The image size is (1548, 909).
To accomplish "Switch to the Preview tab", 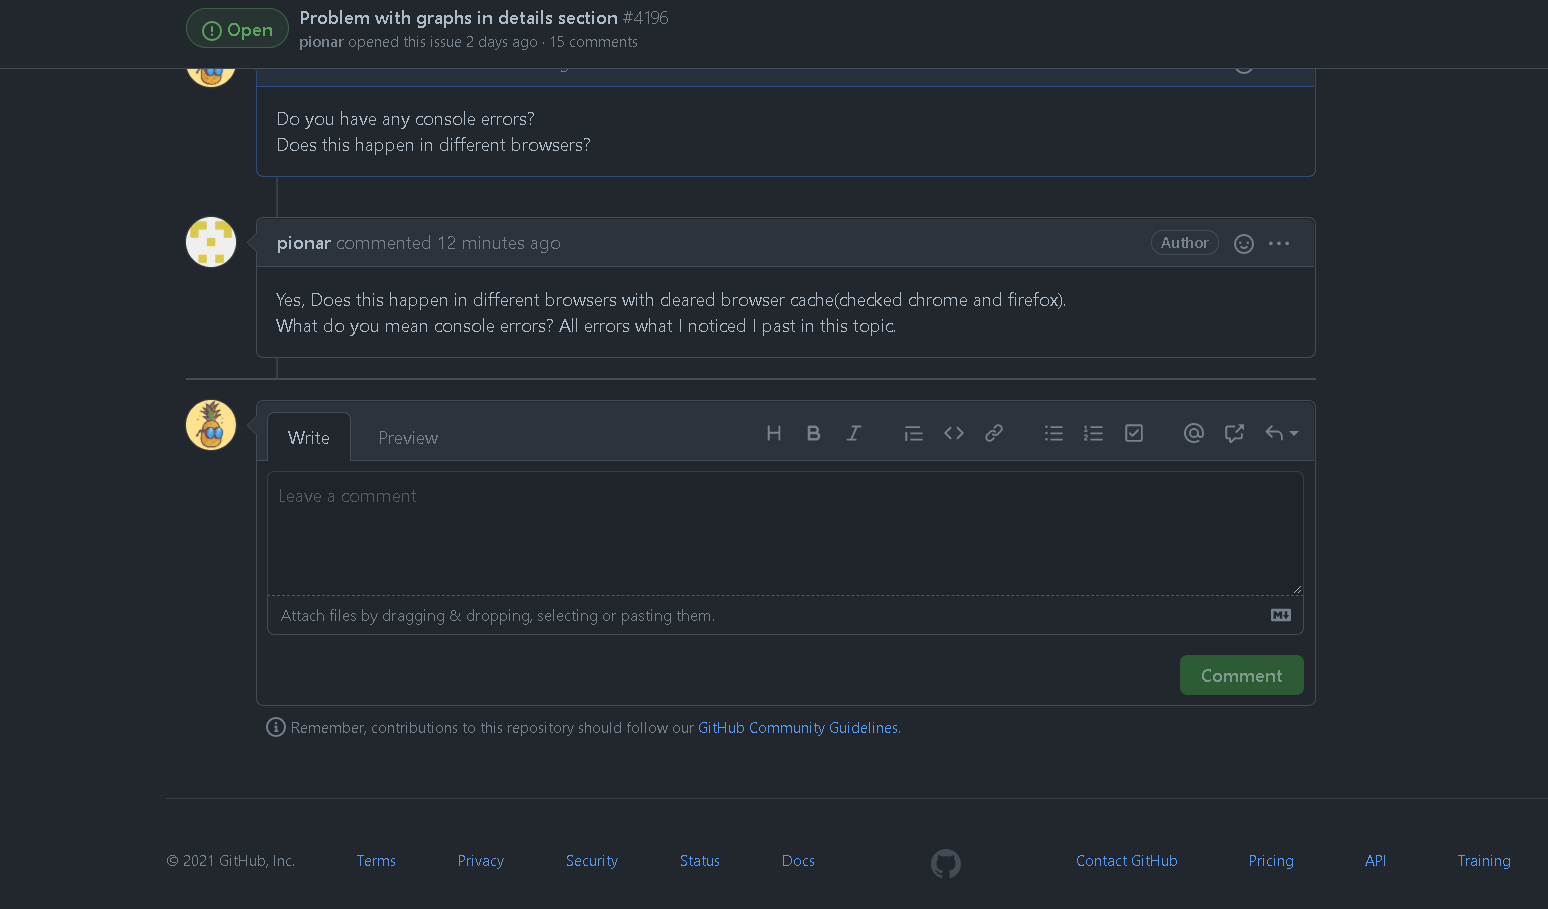I will pos(408,437).
